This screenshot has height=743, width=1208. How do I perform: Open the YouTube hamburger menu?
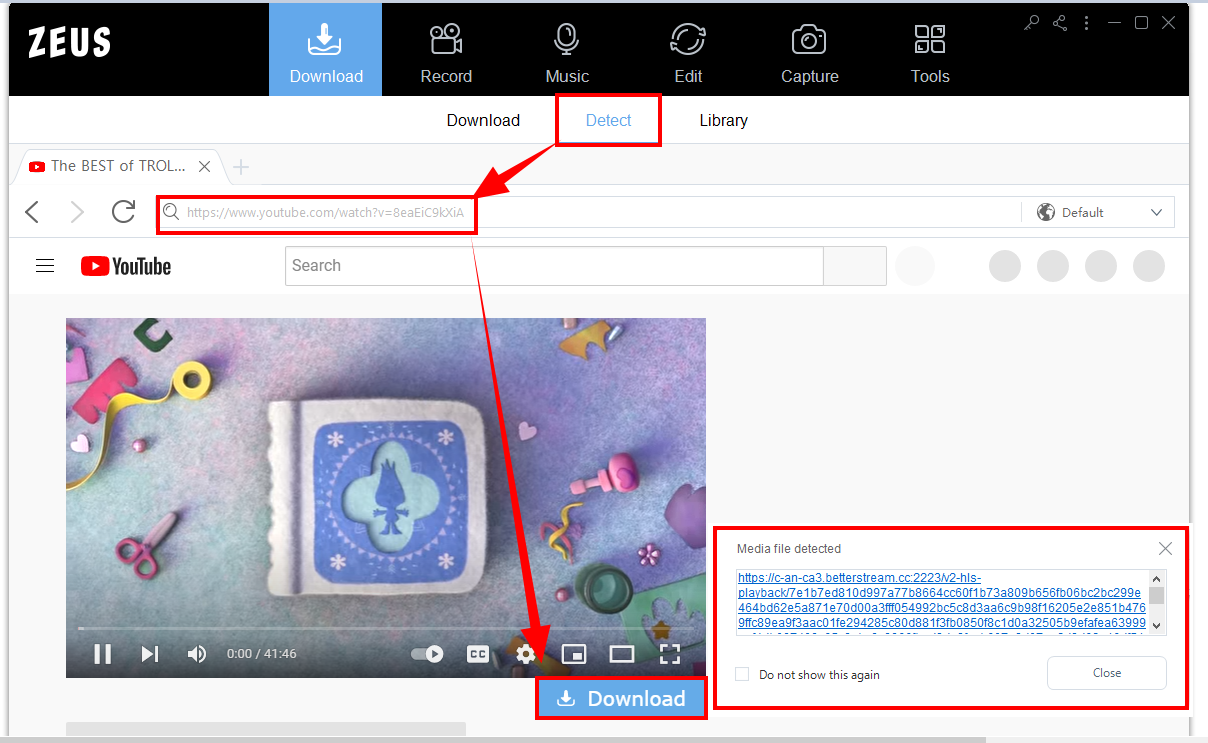point(45,266)
